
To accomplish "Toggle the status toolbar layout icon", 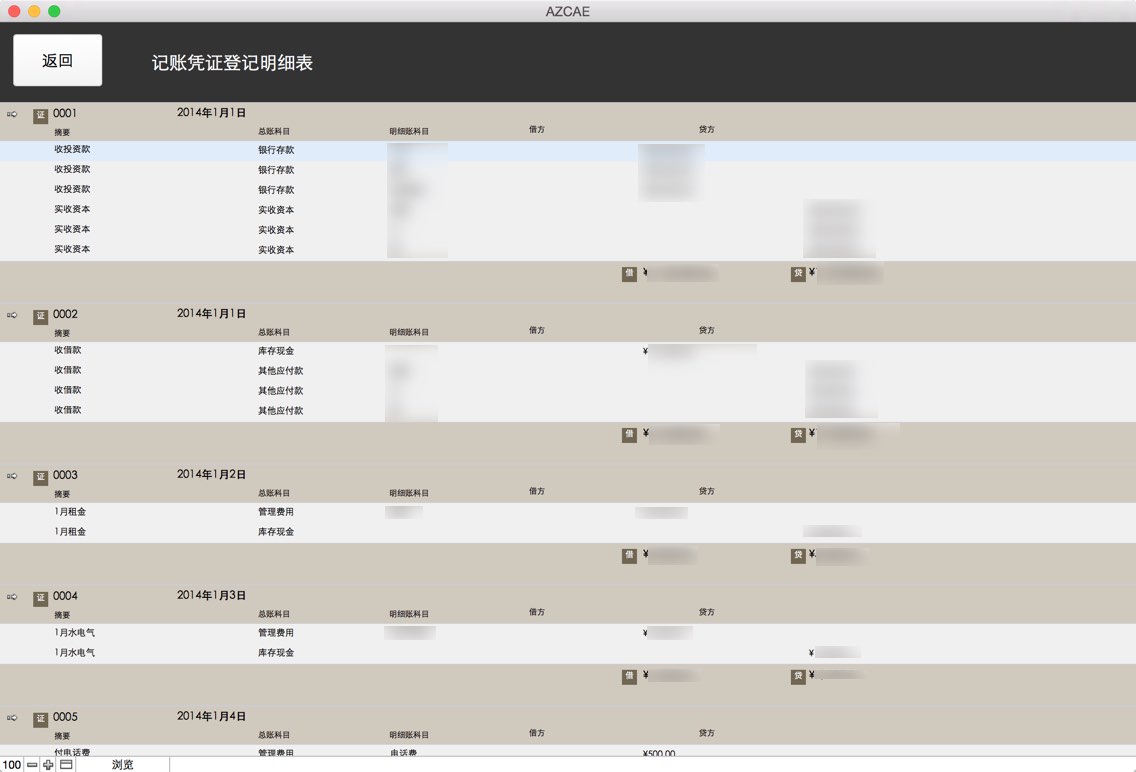I will tap(66, 765).
